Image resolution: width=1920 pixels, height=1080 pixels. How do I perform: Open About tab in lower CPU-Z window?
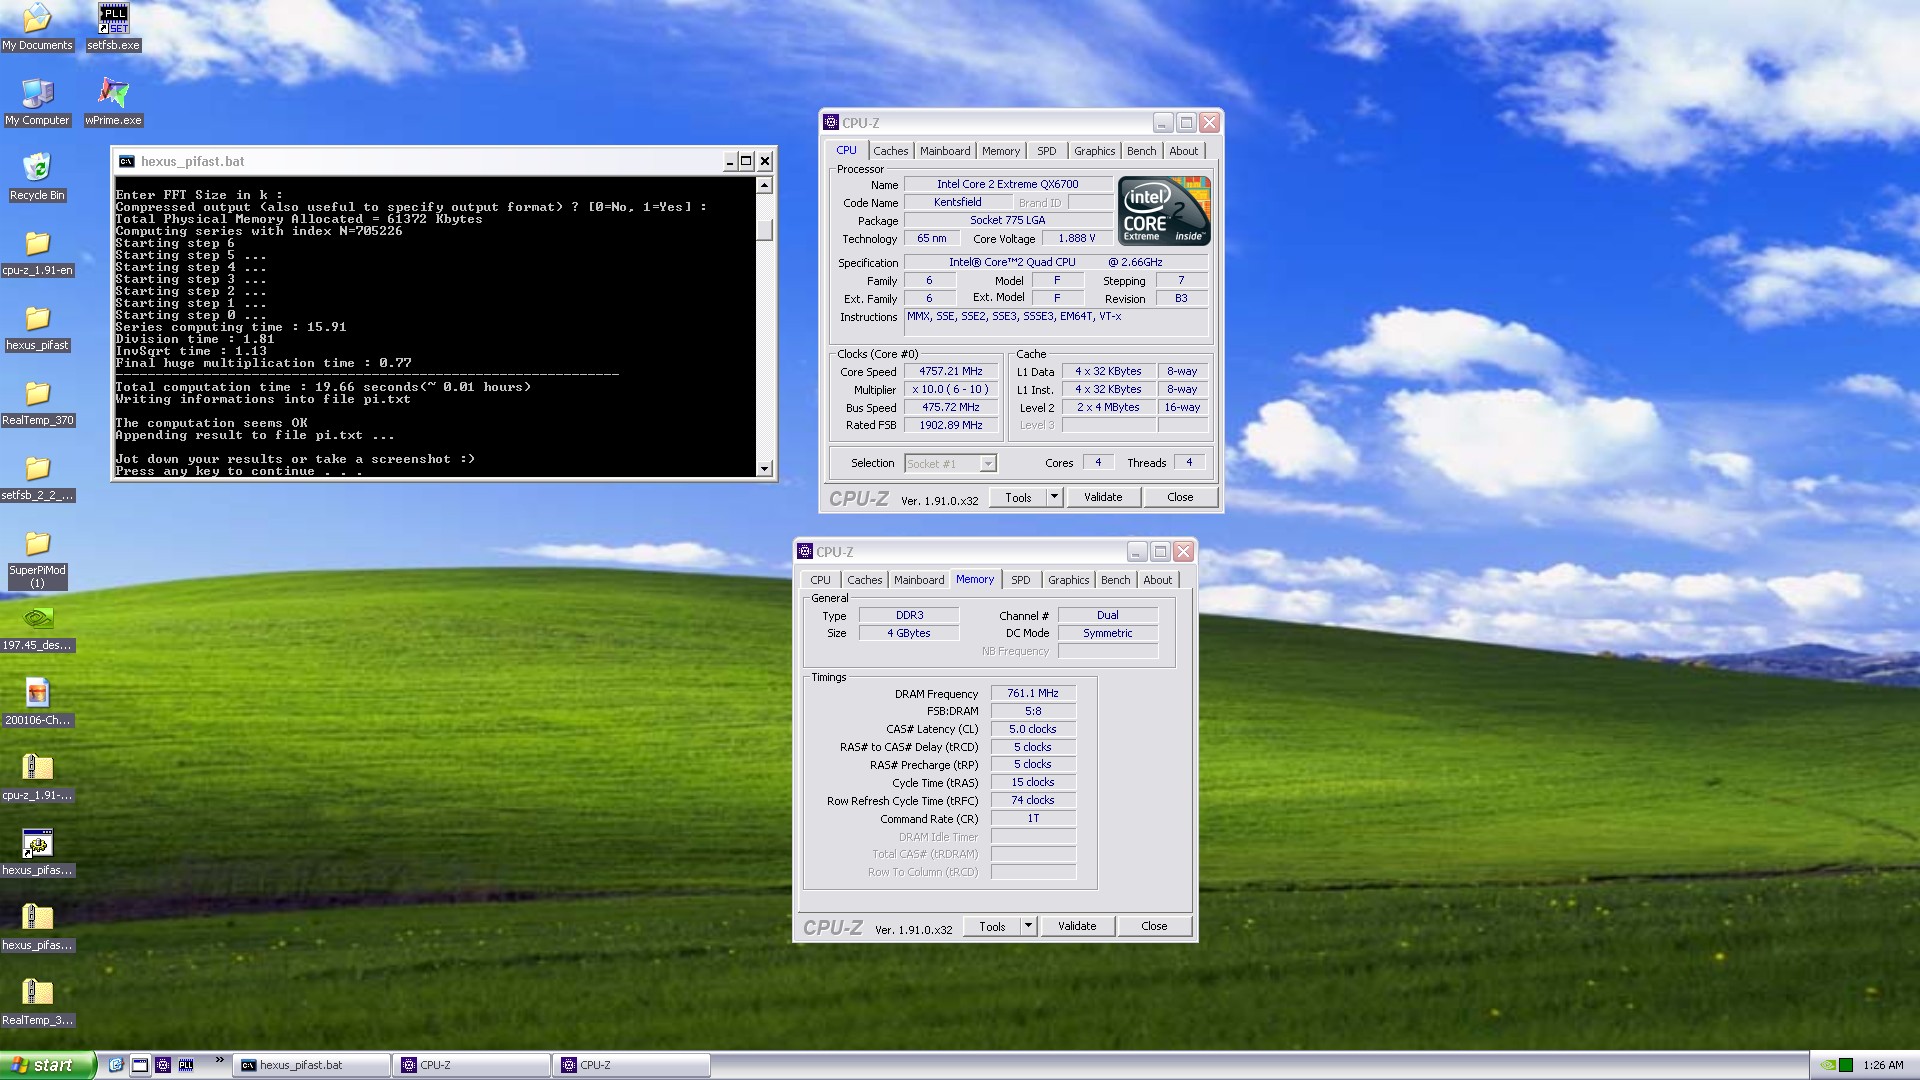click(x=1157, y=580)
